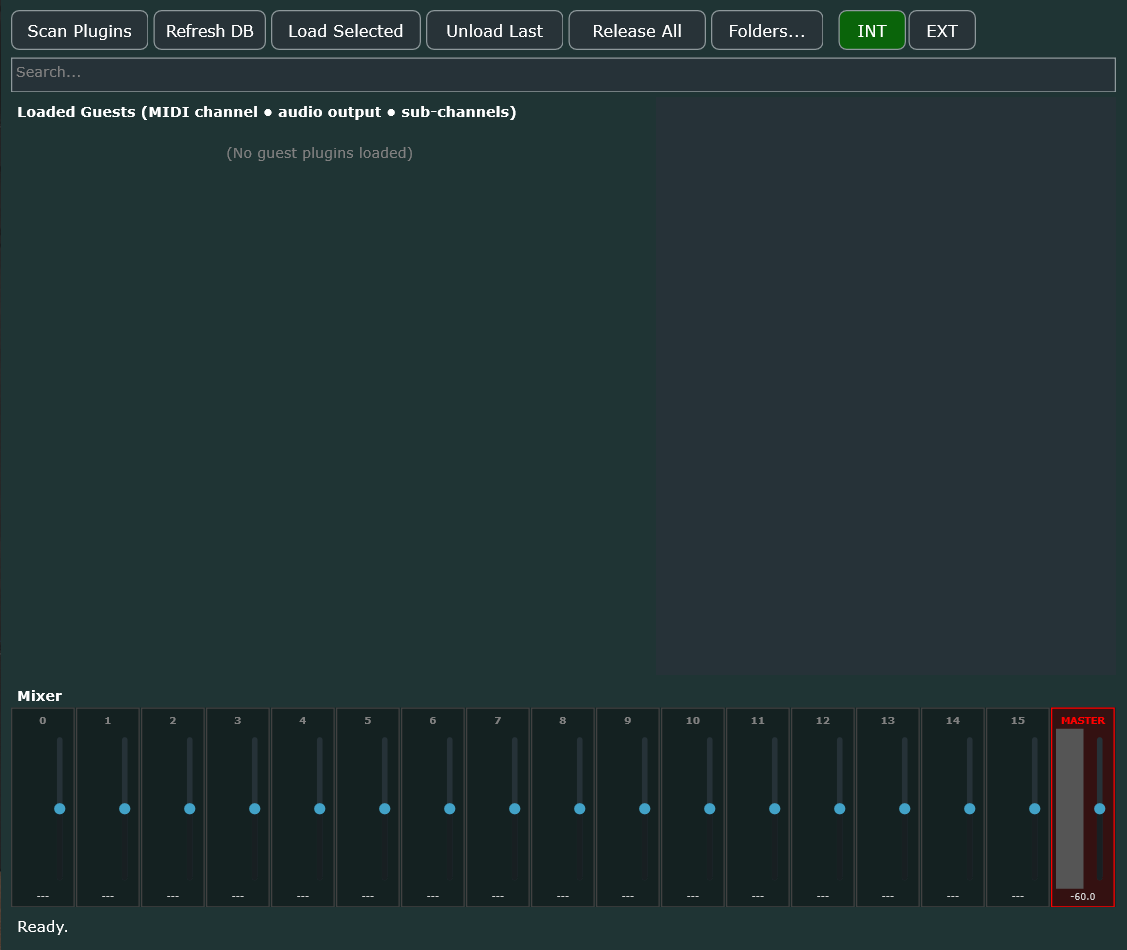The image size is (1127, 950).
Task: Click the MASTER channel fader knob
Action: pos(1100,808)
